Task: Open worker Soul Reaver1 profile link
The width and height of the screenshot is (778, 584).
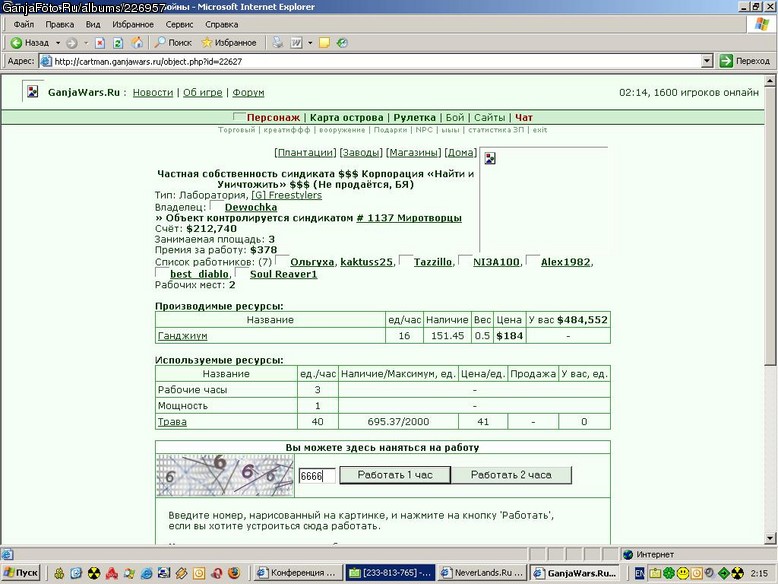Action: (x=283, y=274)
